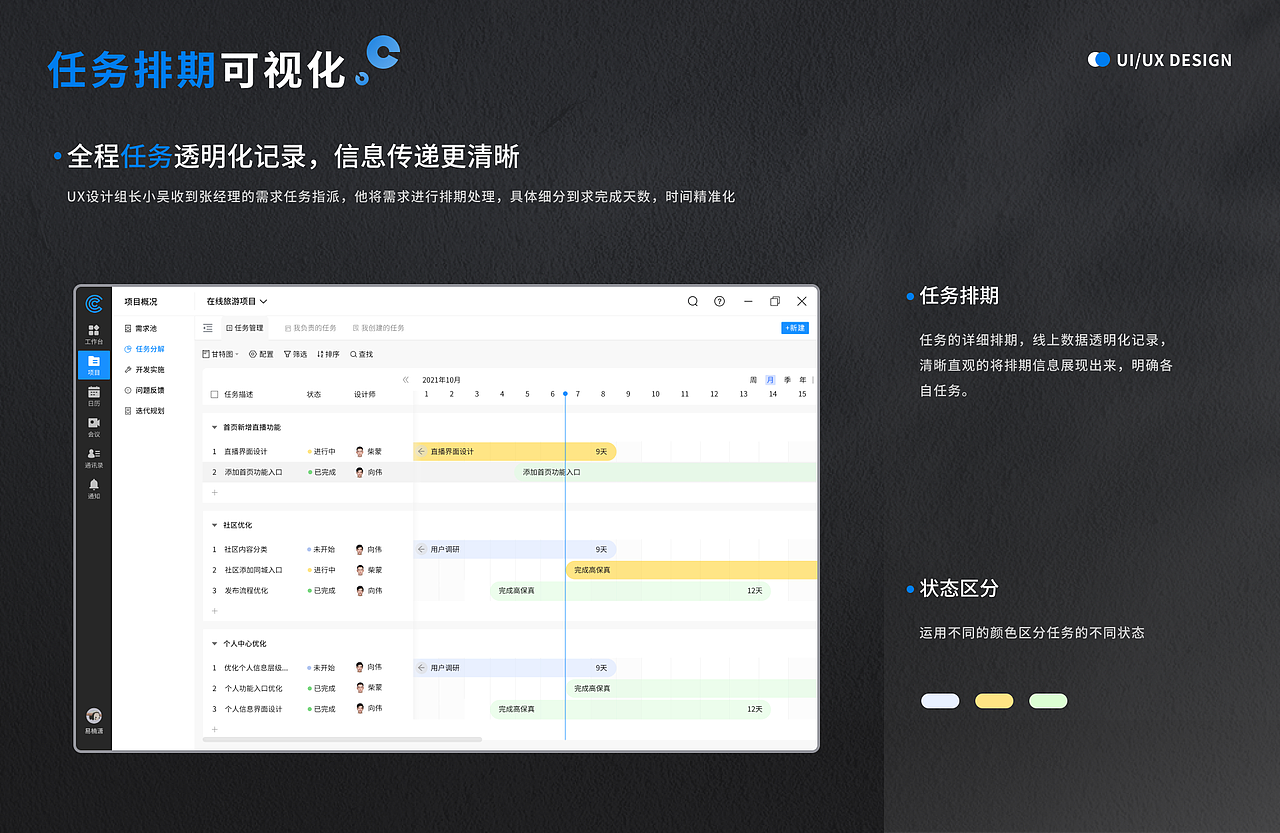This screenshot has width=1280, height=833.
Task: Switch timeline view to 季 (quarter)
Action: [x=786, y=379]
